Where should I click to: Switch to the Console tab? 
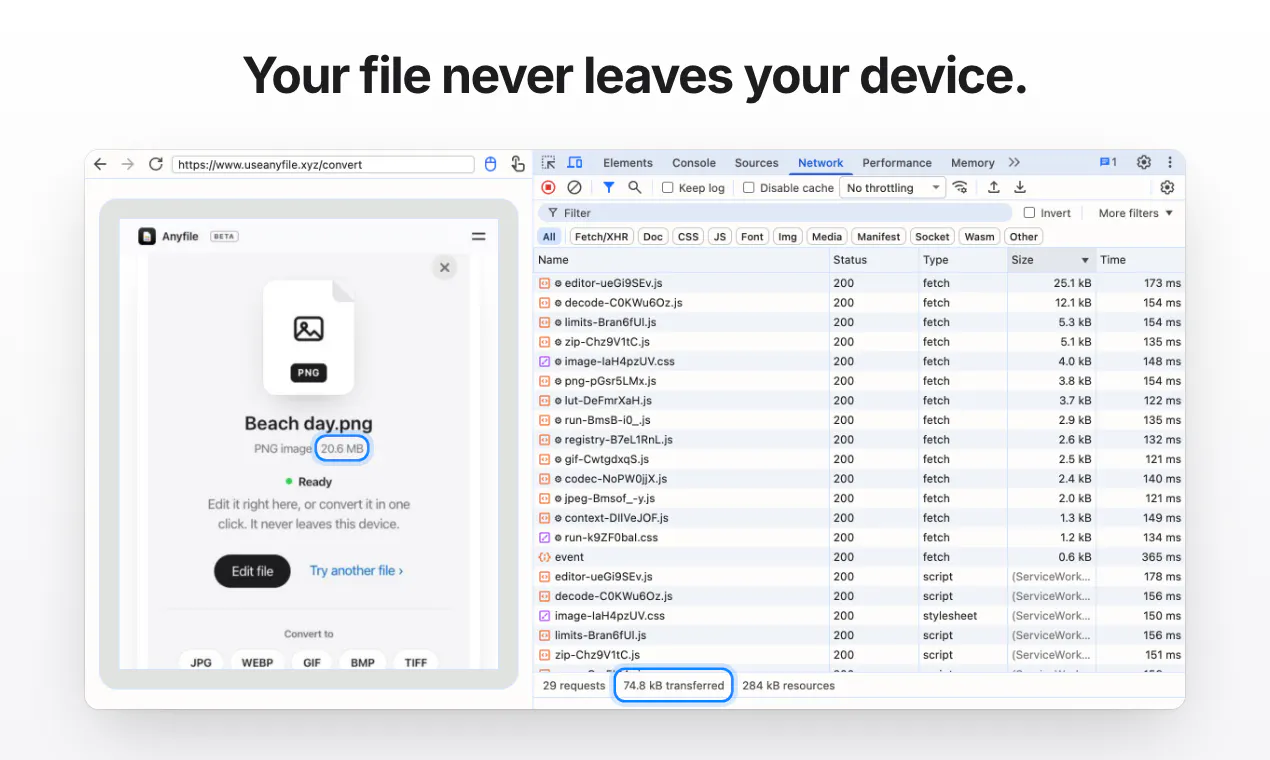pyautogui.click(x=694, y=163)
